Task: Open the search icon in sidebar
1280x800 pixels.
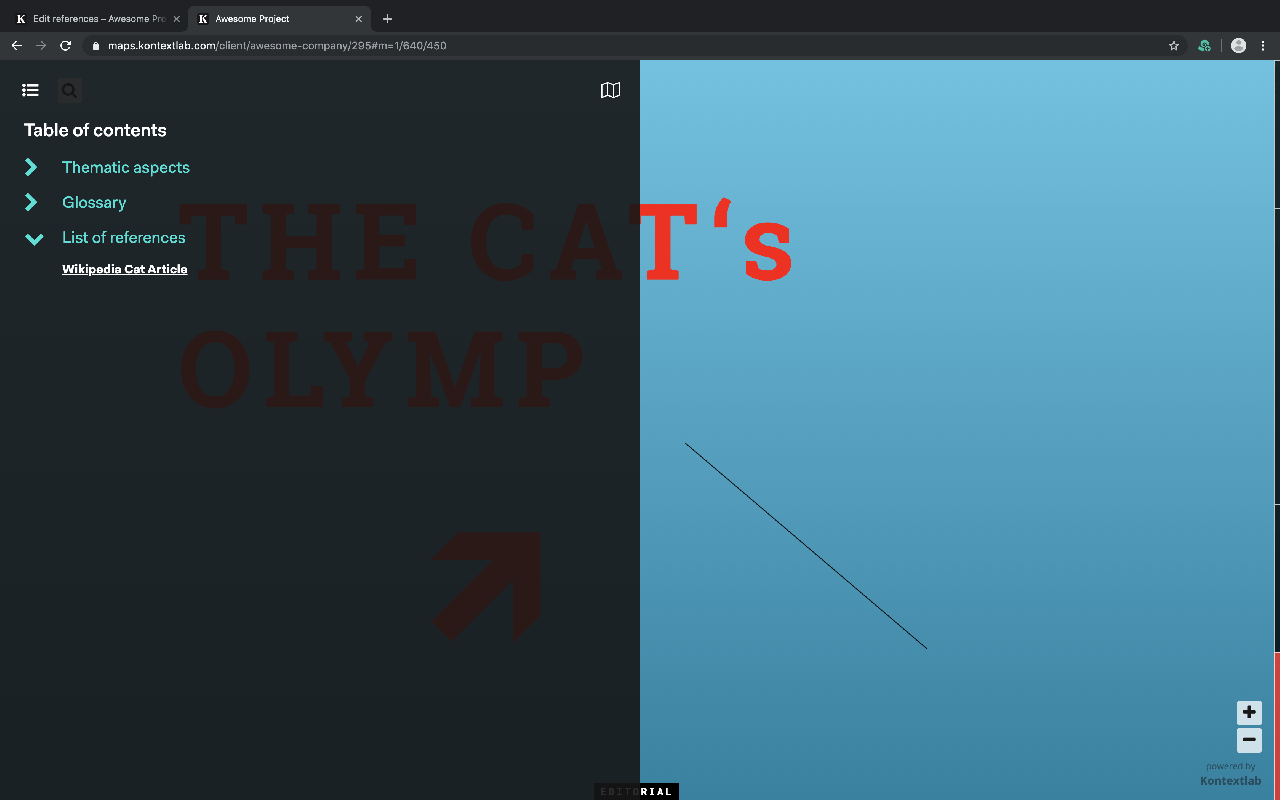Action: coord(69,91)
